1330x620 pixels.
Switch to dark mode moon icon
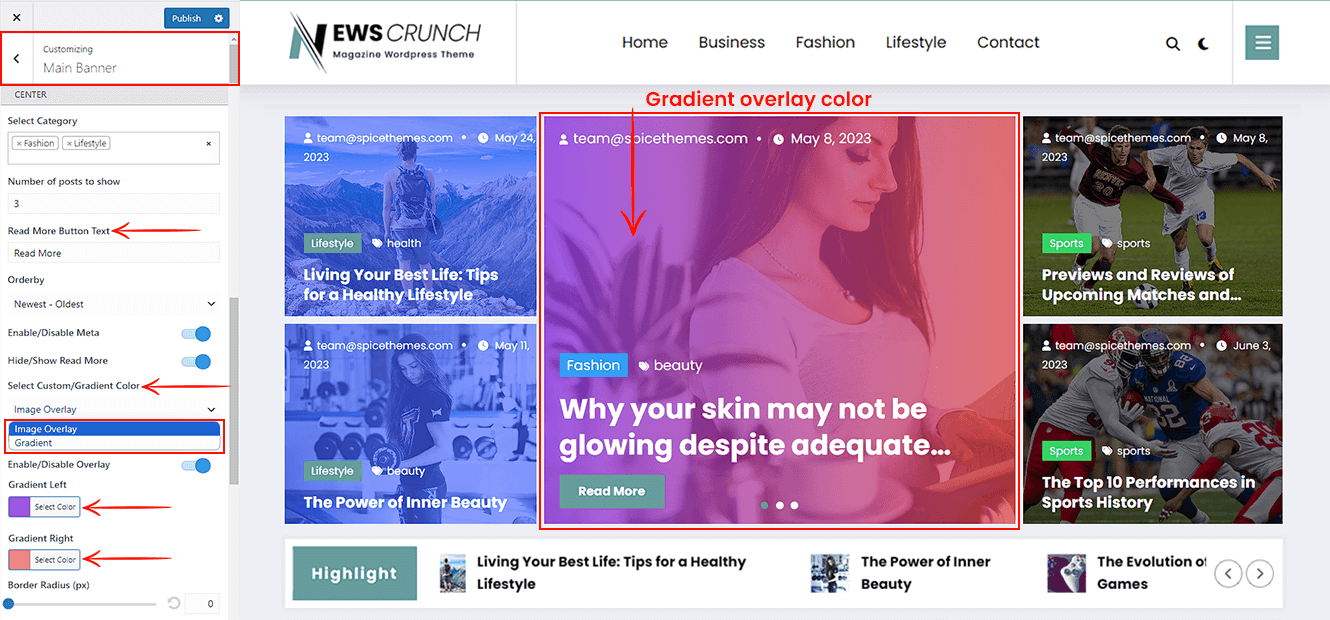pyautogui.click(x=1203, y=43)
